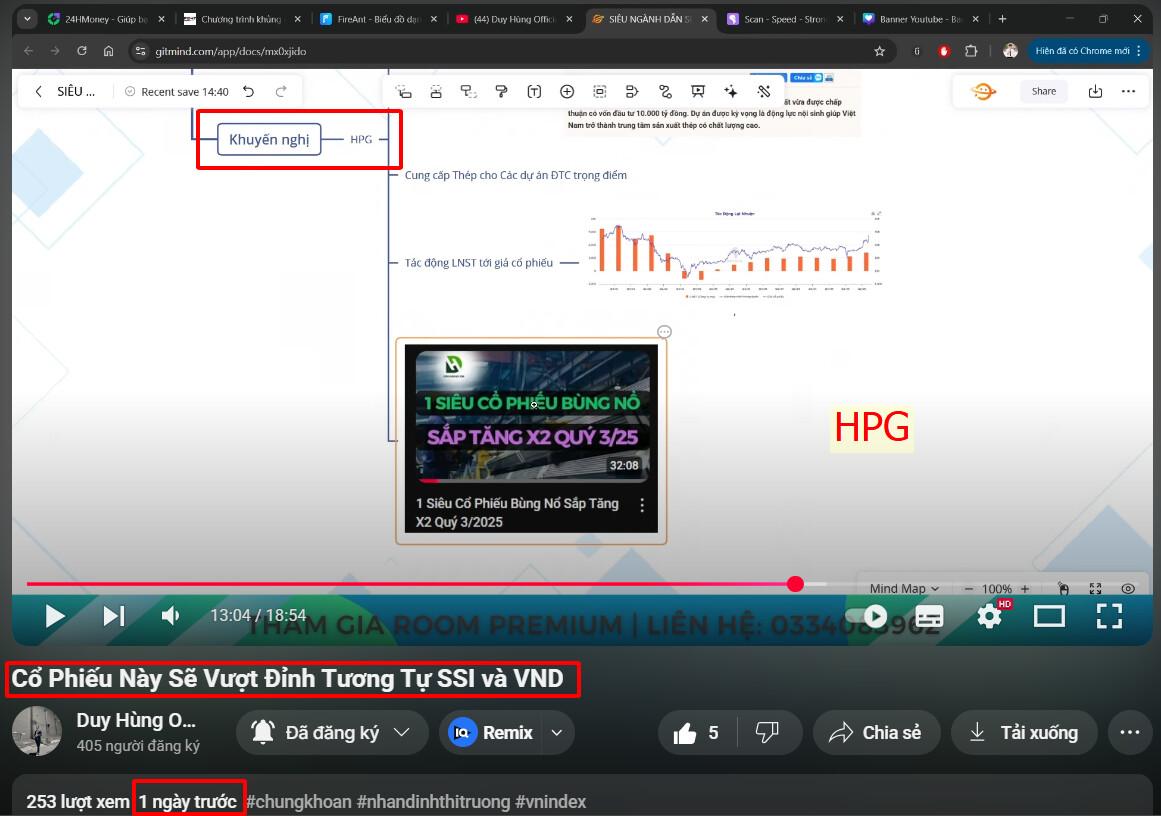Open the #vnindex hashtag
The width and height of the screenshot is (1161, 816).
pos(550,802)
